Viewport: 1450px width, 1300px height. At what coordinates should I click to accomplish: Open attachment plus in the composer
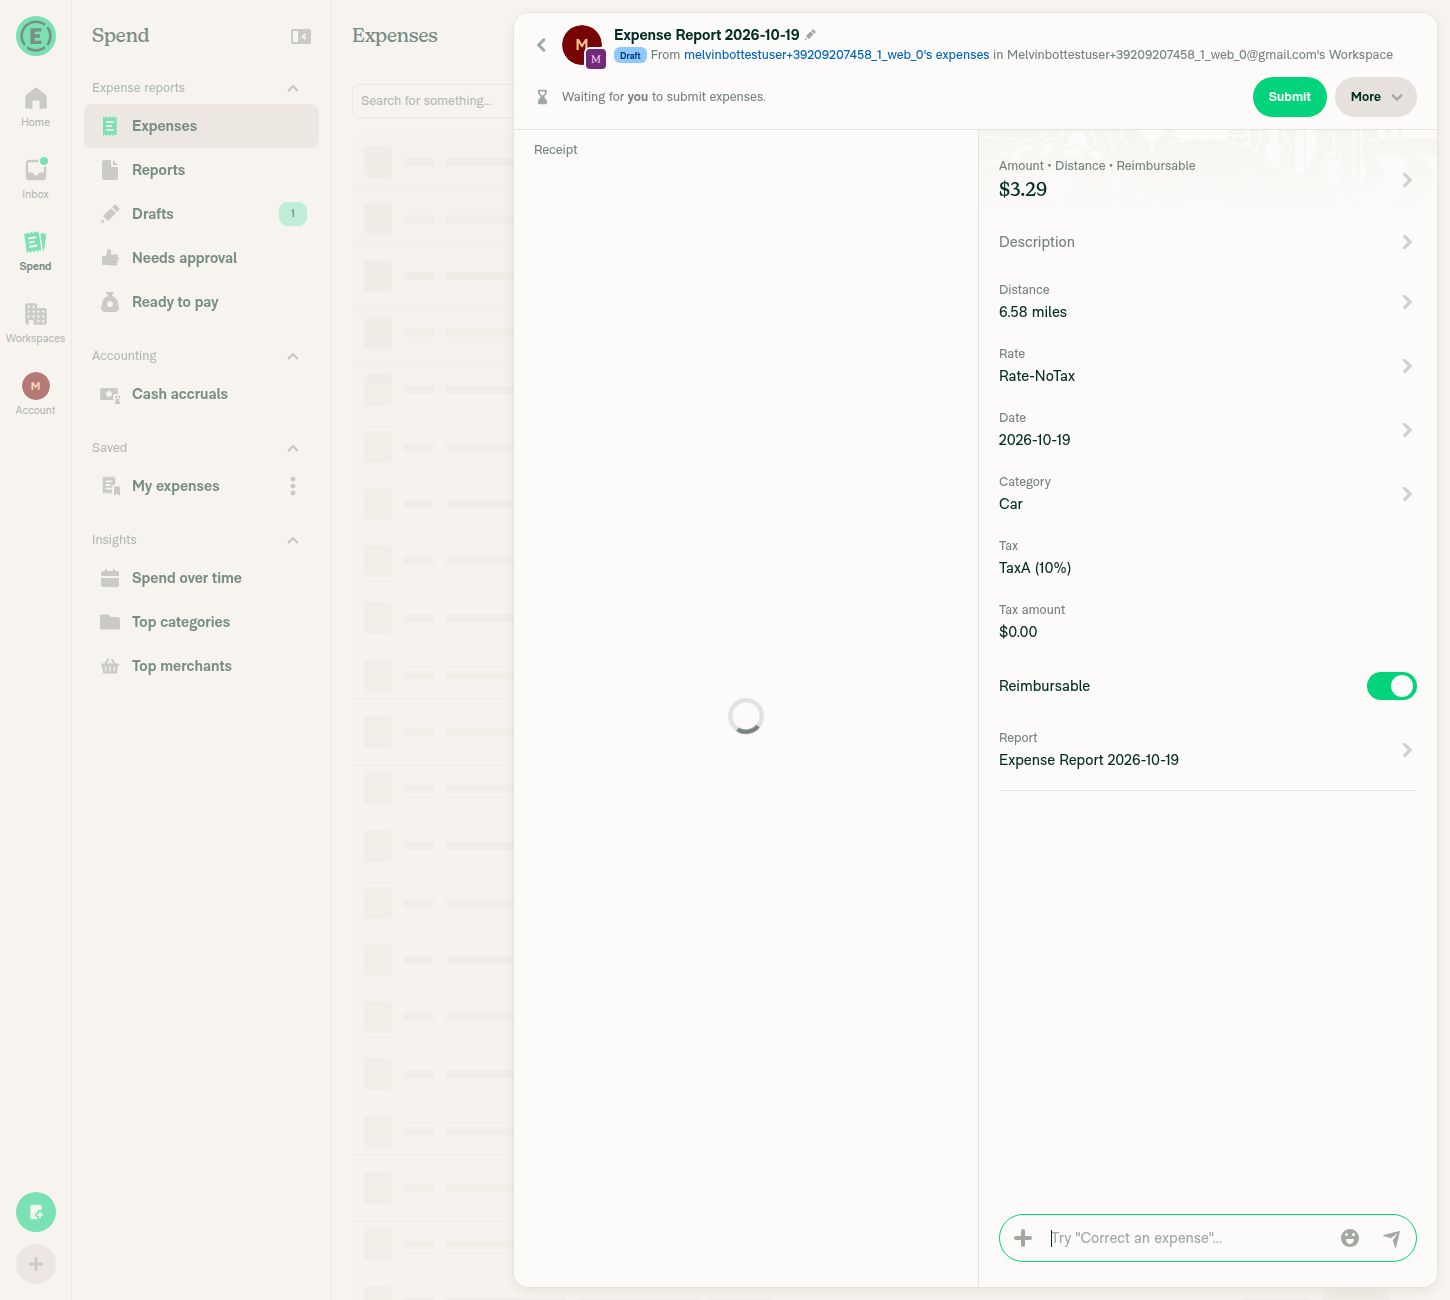pyautogui.click(x=1023, y=1238)
